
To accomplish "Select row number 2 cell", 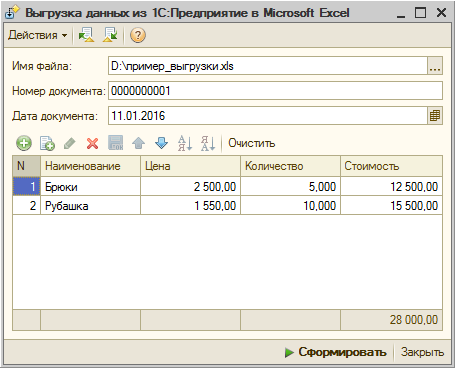I will (26, 205).
